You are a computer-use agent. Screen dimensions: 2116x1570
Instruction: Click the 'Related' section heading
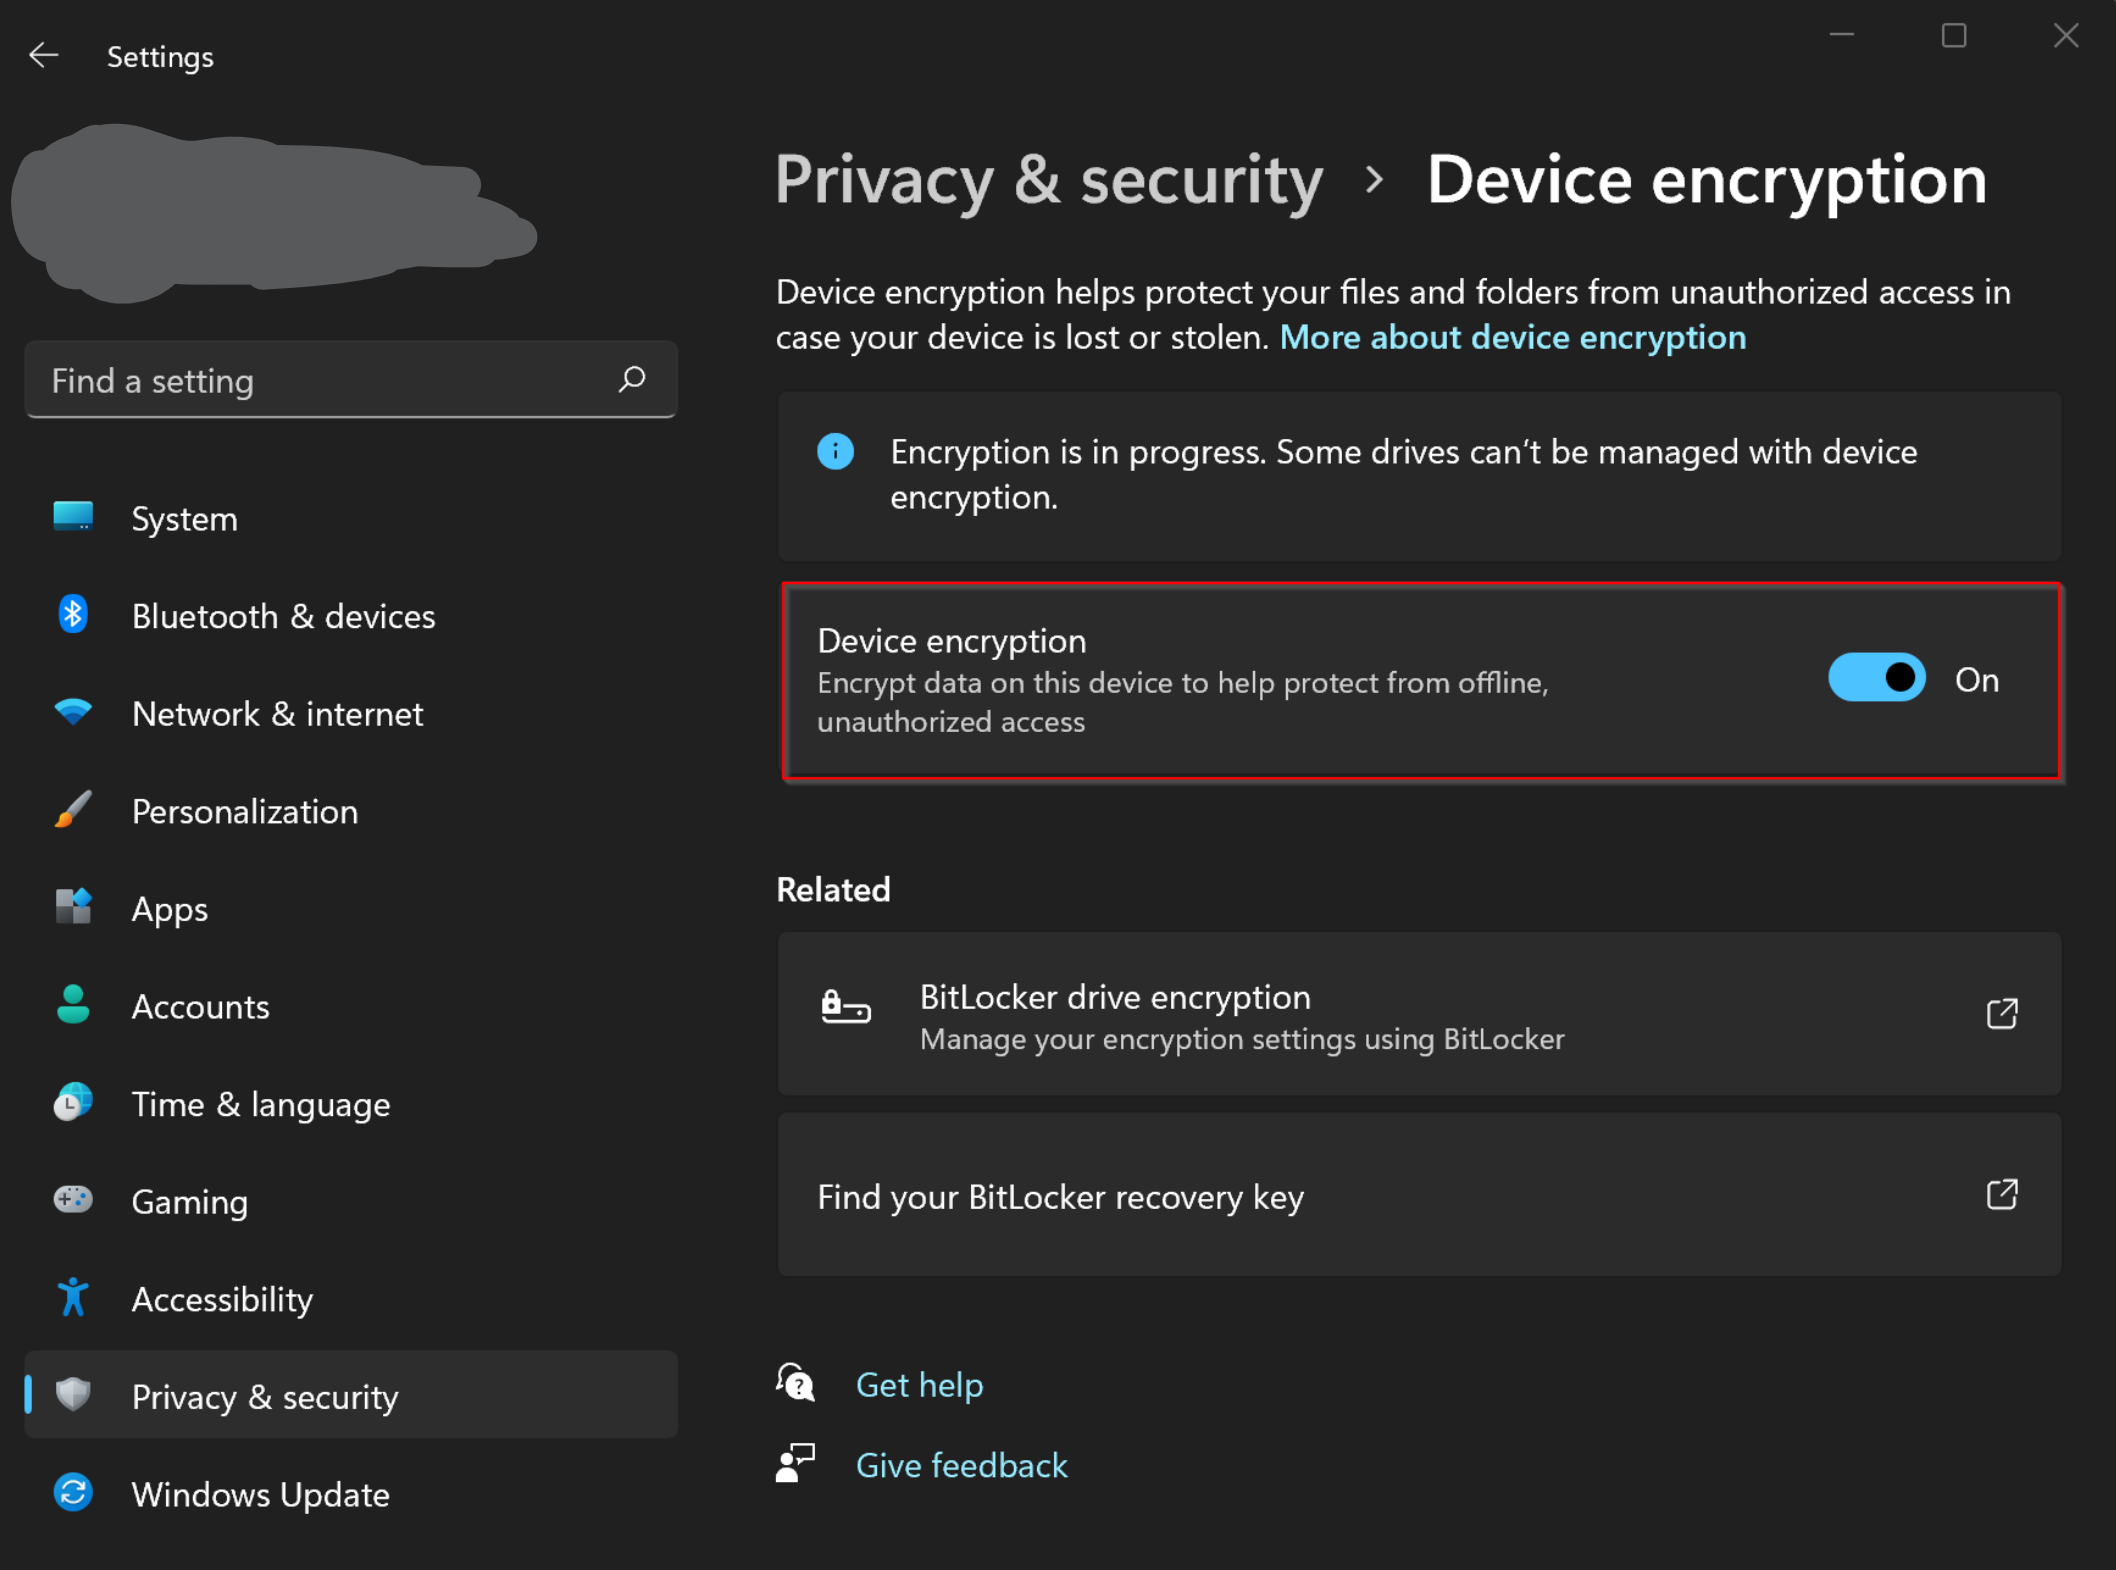(x=833, y=889)
